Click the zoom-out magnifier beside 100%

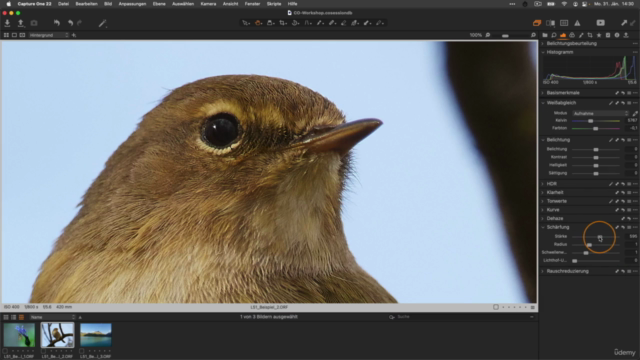coord(488,35)
